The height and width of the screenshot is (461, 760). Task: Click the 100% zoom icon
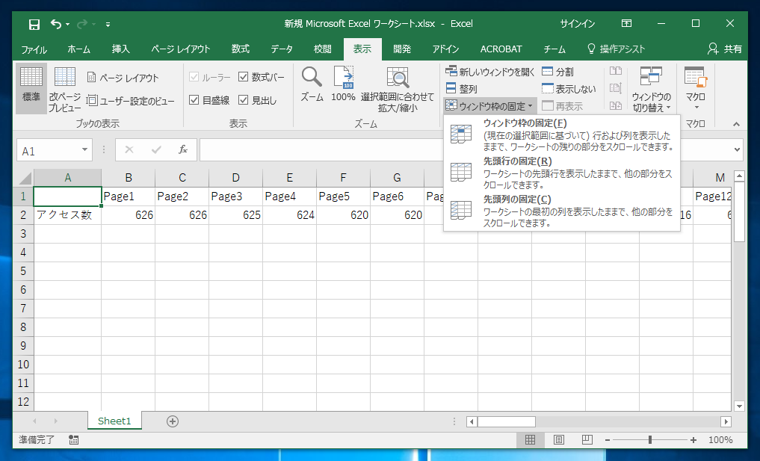click(x=343, y=84)
